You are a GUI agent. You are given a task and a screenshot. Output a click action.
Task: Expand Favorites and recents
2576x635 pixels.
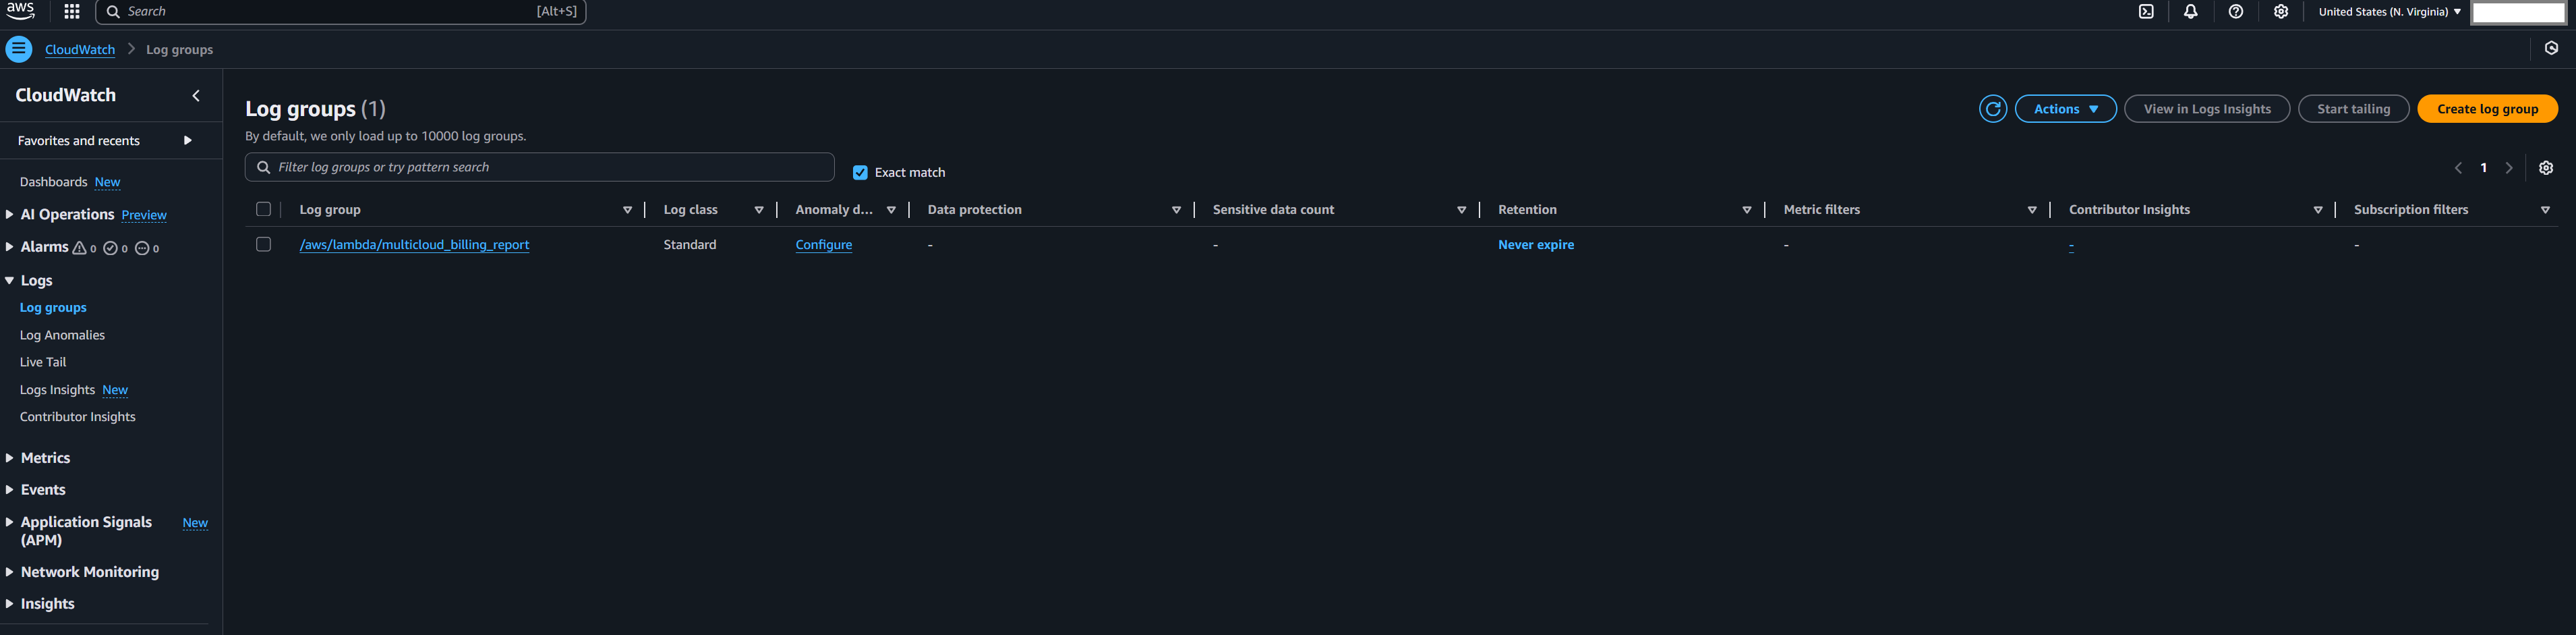pyautogui.click(x=187, y=141)
